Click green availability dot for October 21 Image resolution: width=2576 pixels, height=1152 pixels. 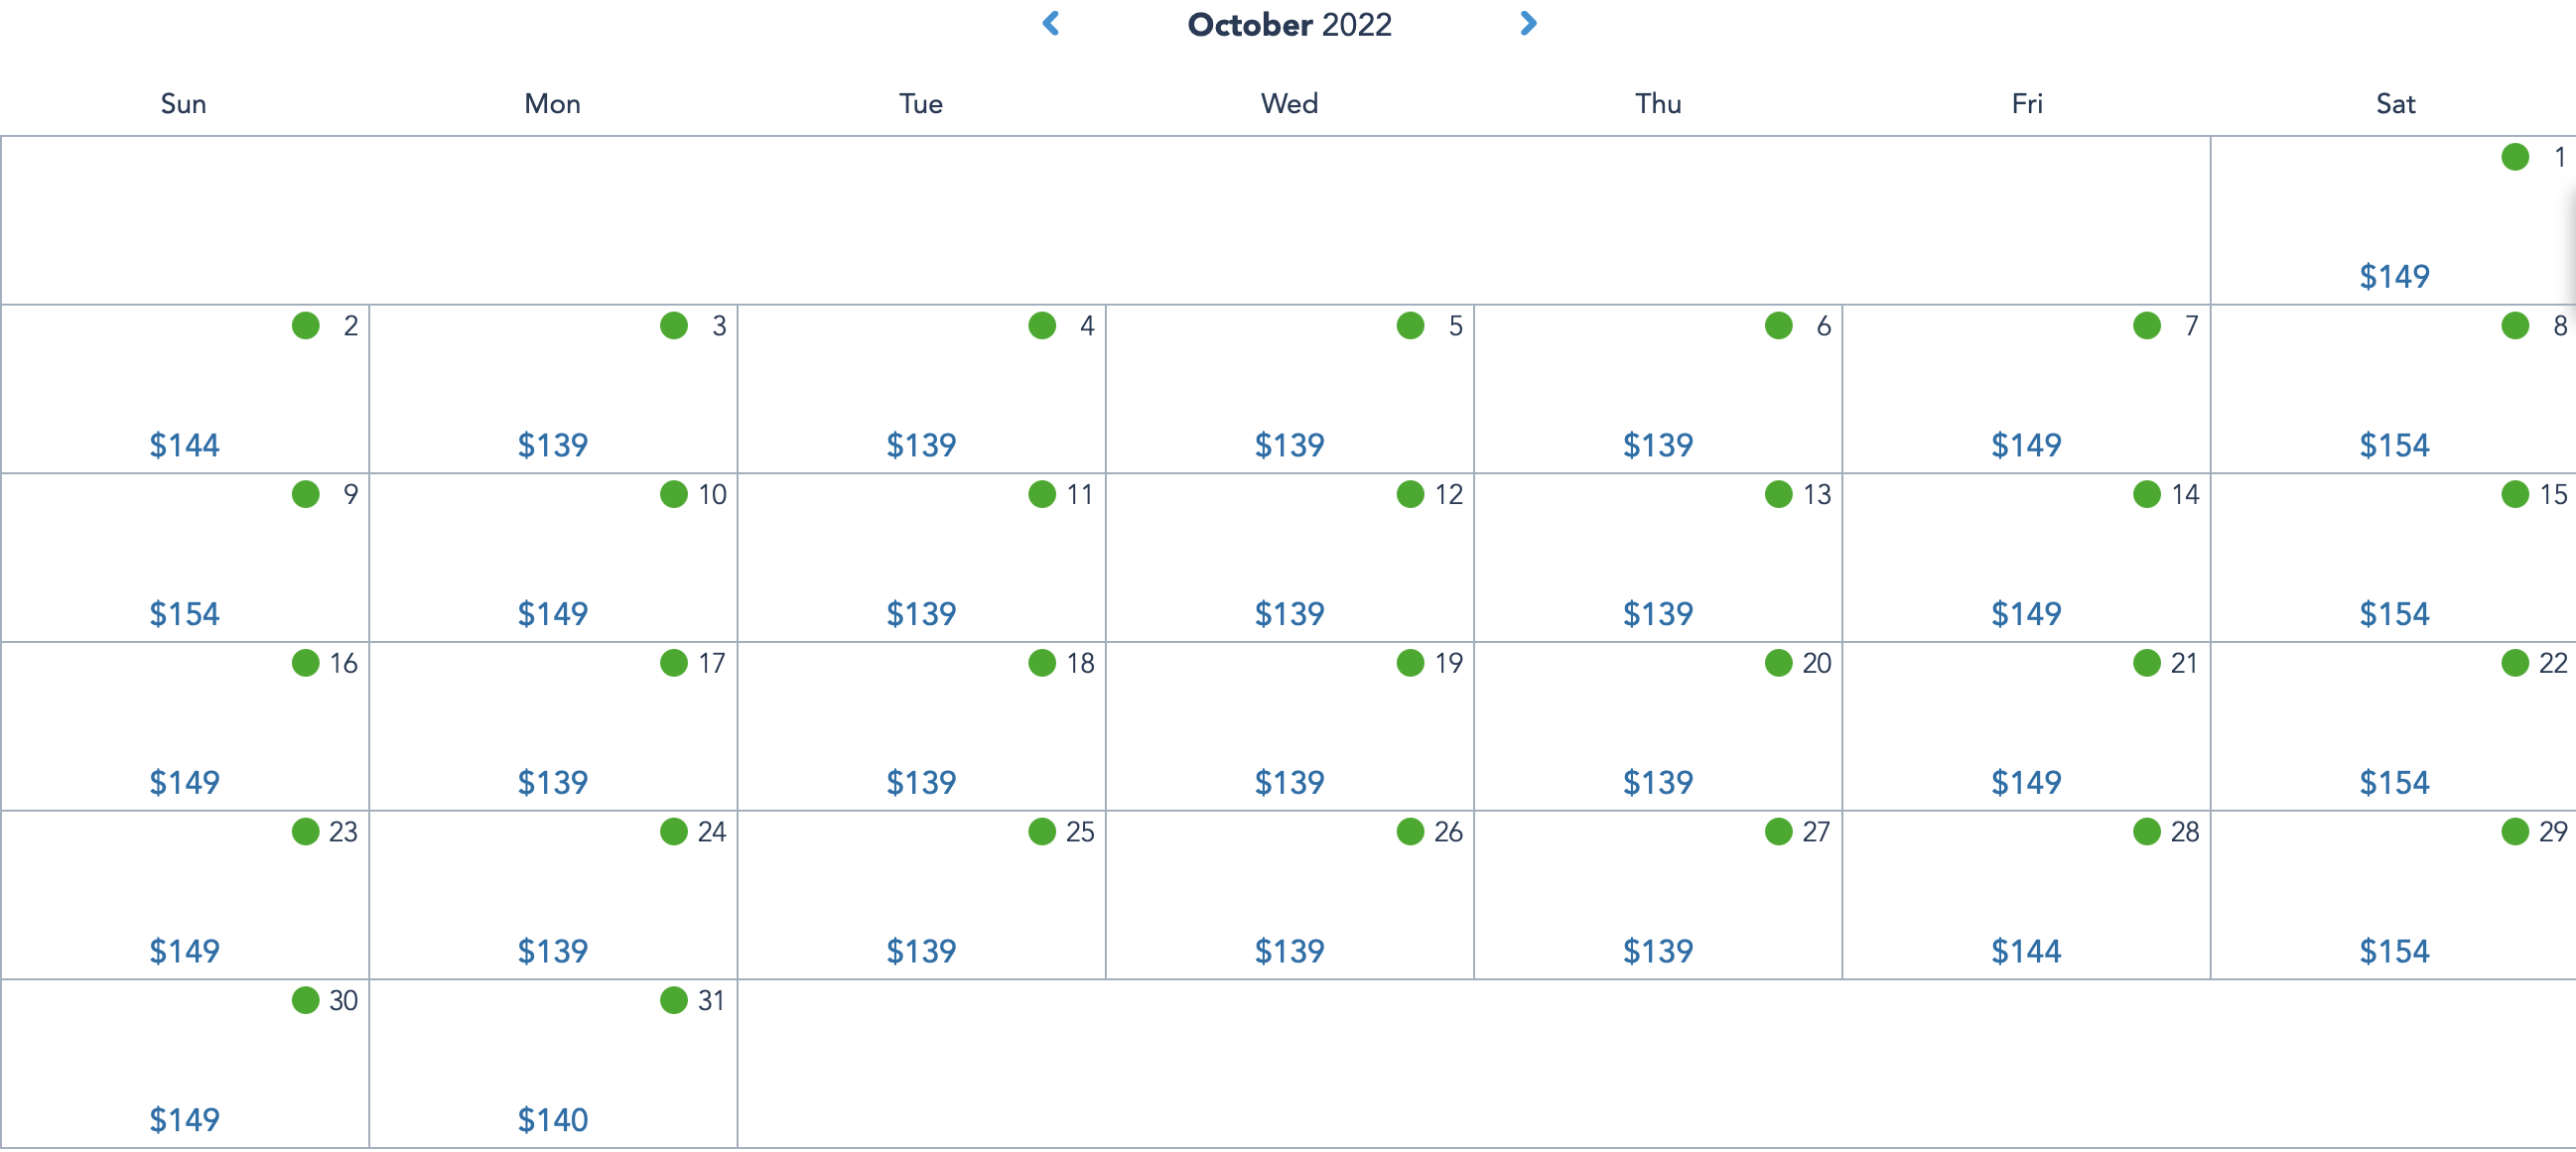pyautogui.click(x=2146, y=663)
